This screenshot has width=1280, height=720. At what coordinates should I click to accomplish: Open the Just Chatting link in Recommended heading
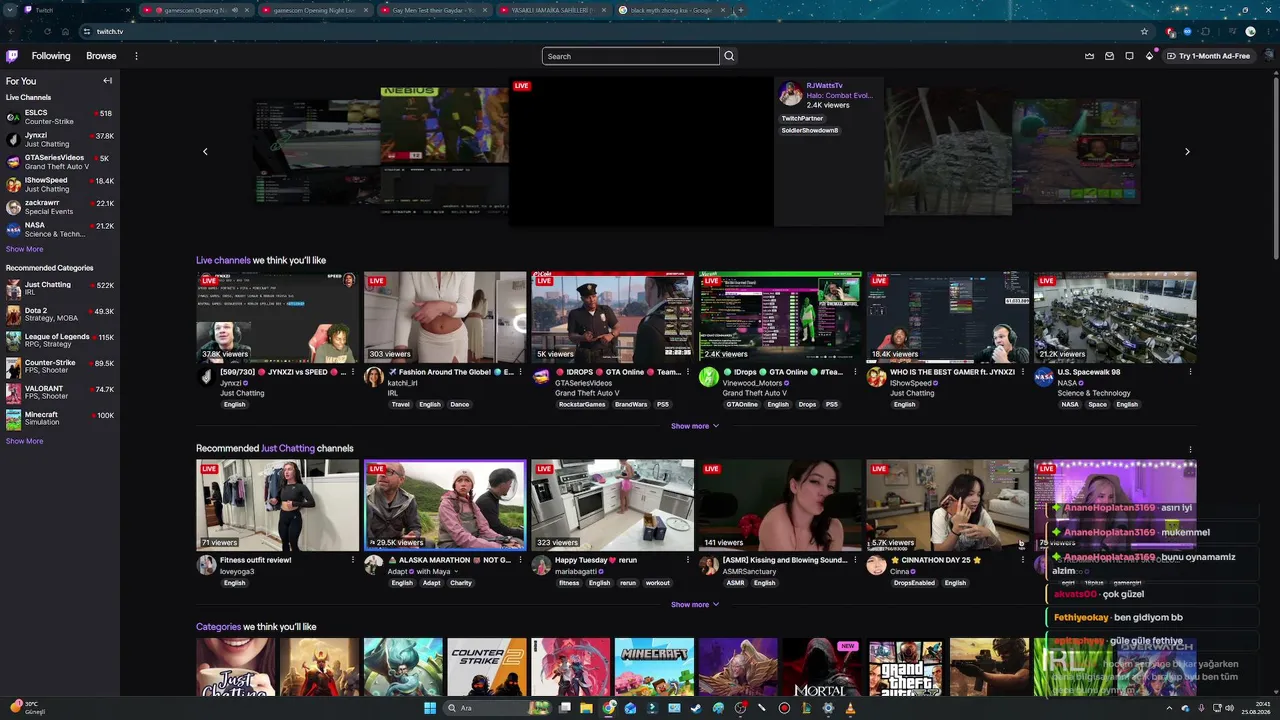click(288, 449)
